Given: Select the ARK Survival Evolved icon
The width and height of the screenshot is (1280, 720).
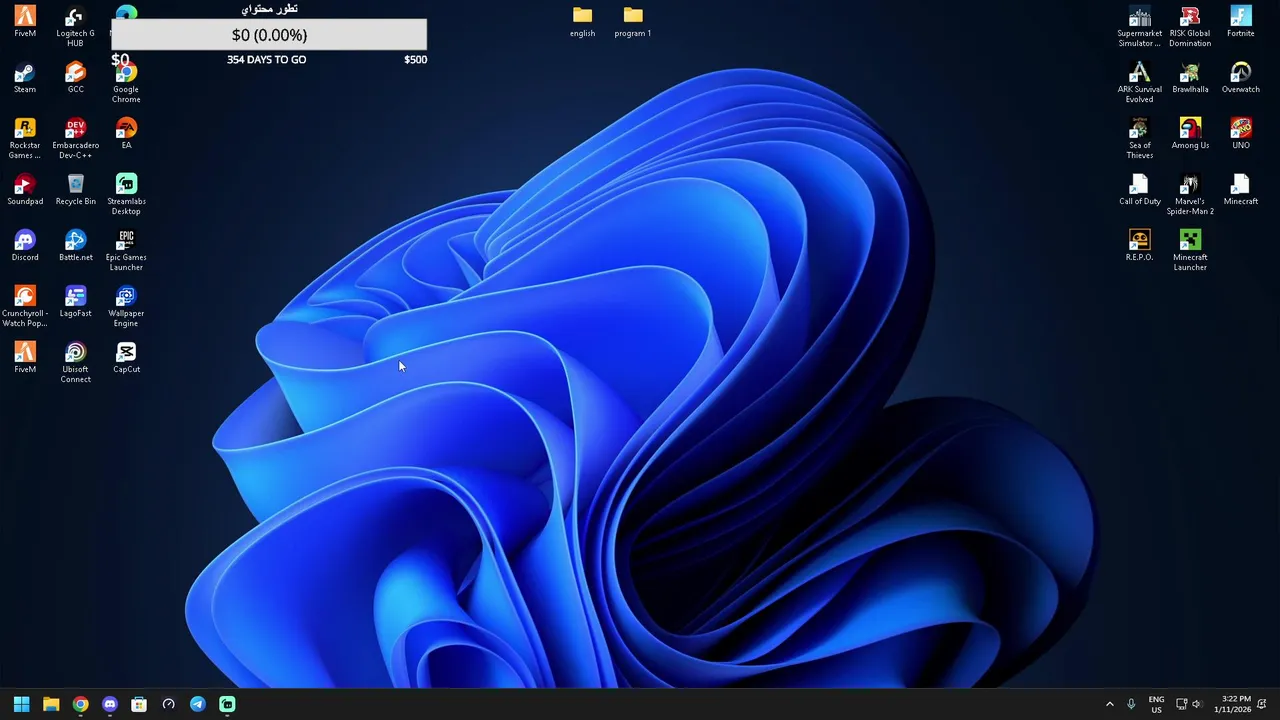Looking at the screenshot, I should pos(1139,83).
